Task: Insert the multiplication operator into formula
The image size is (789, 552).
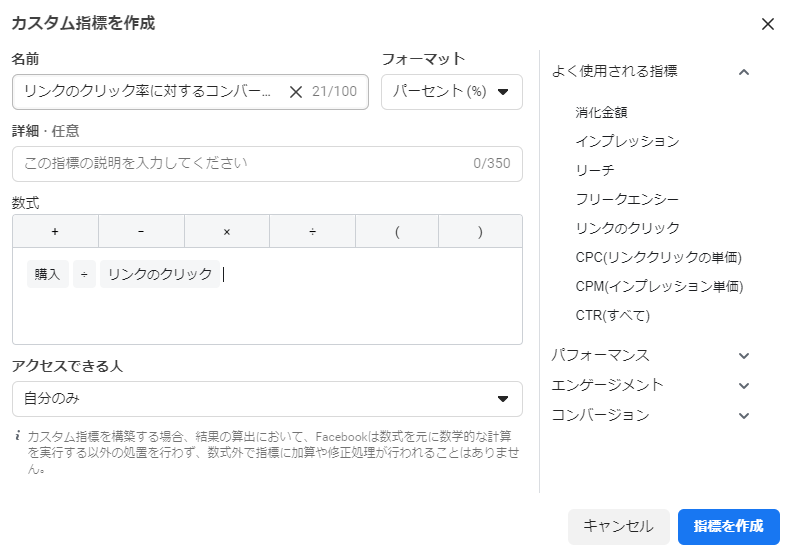Action: click(x=227, y=231)
